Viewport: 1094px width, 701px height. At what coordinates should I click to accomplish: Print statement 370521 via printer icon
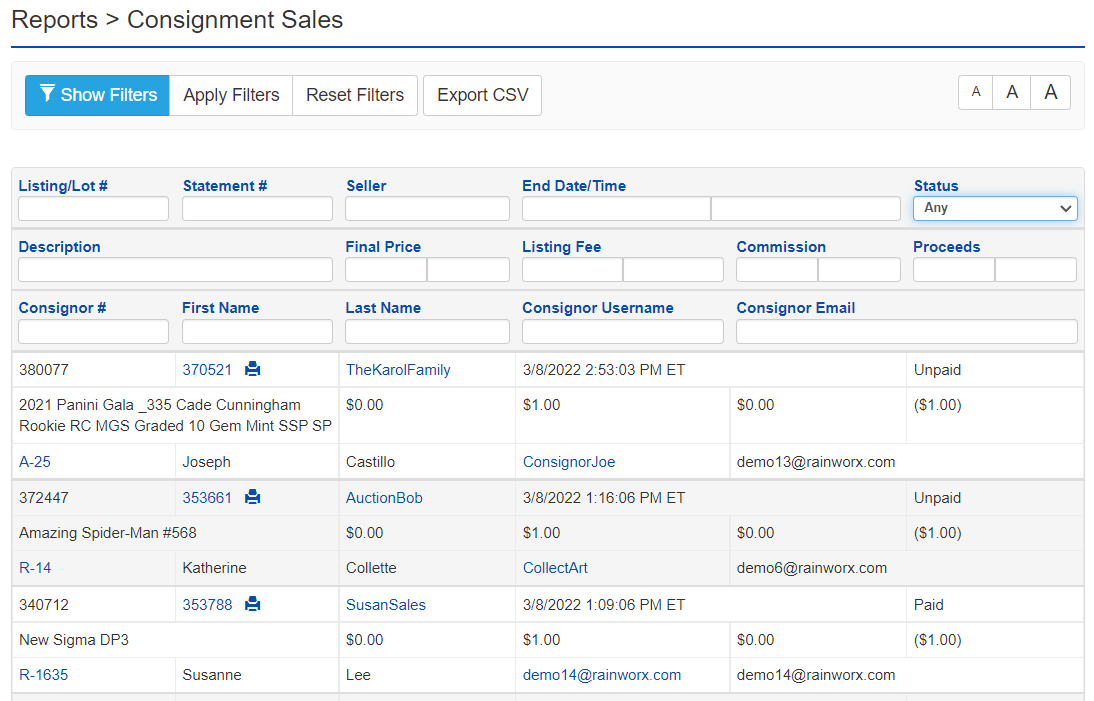coord(253,369)
